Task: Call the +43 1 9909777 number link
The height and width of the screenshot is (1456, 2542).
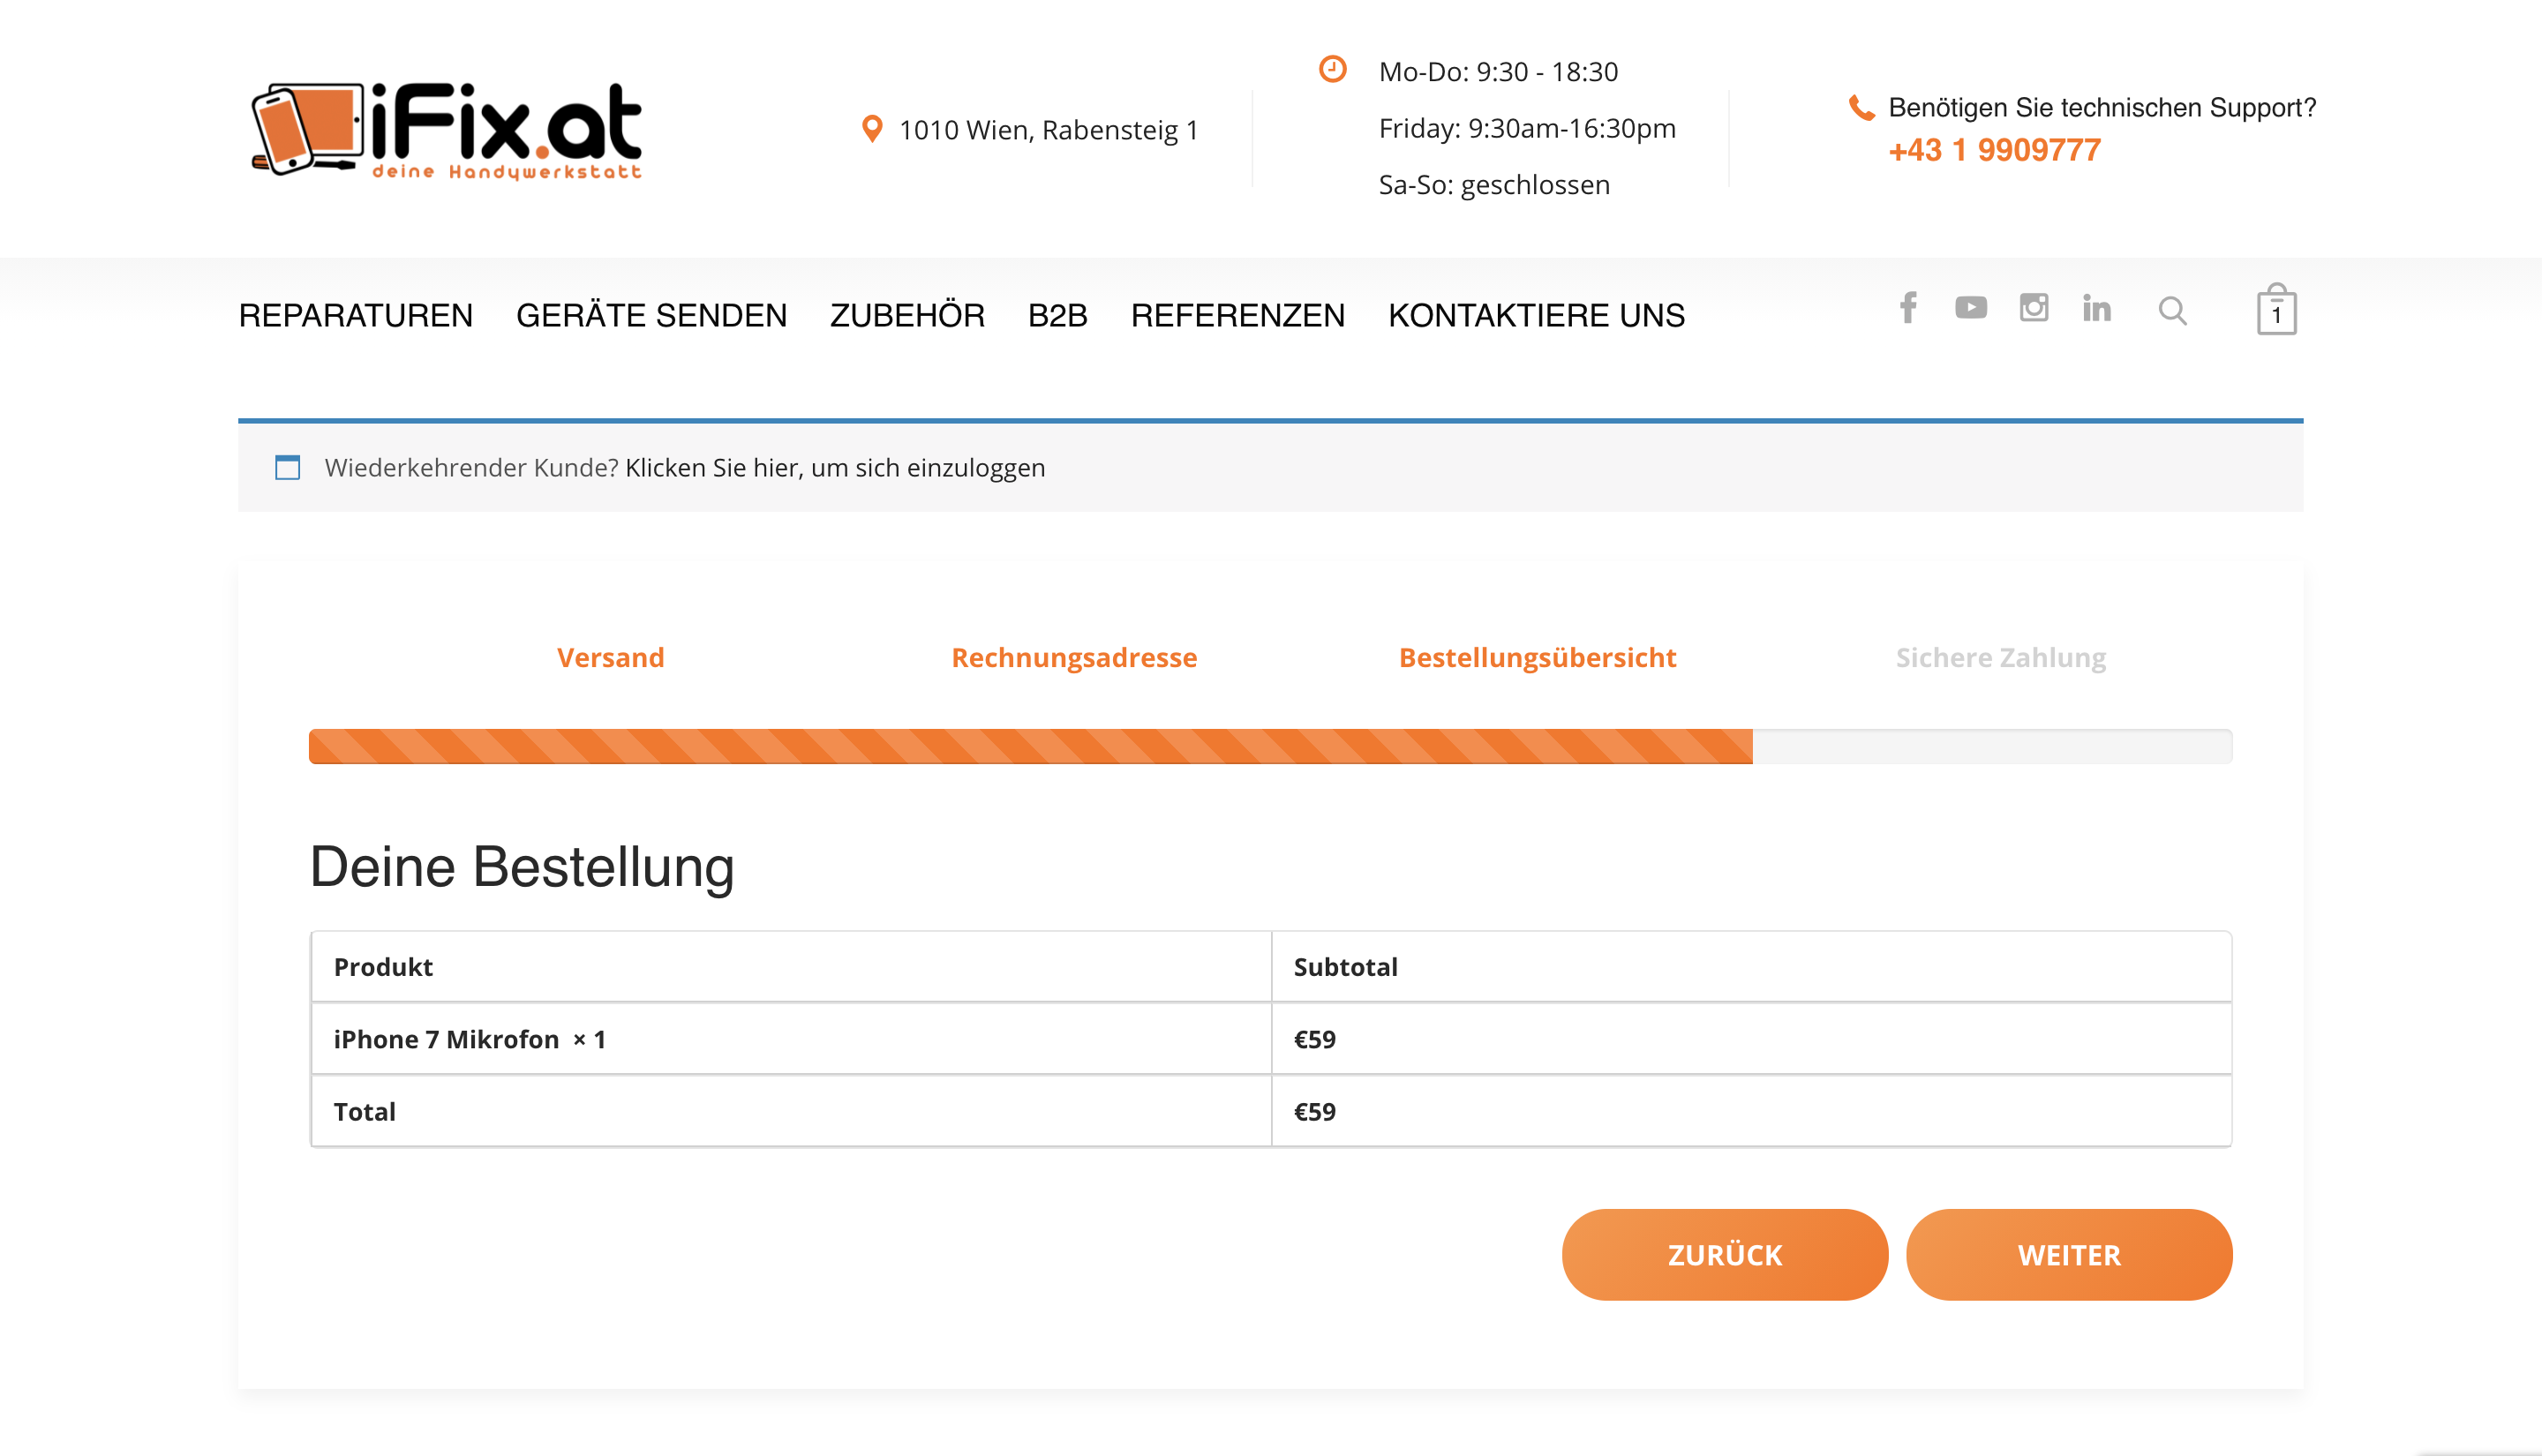Action: point(1995,150)
